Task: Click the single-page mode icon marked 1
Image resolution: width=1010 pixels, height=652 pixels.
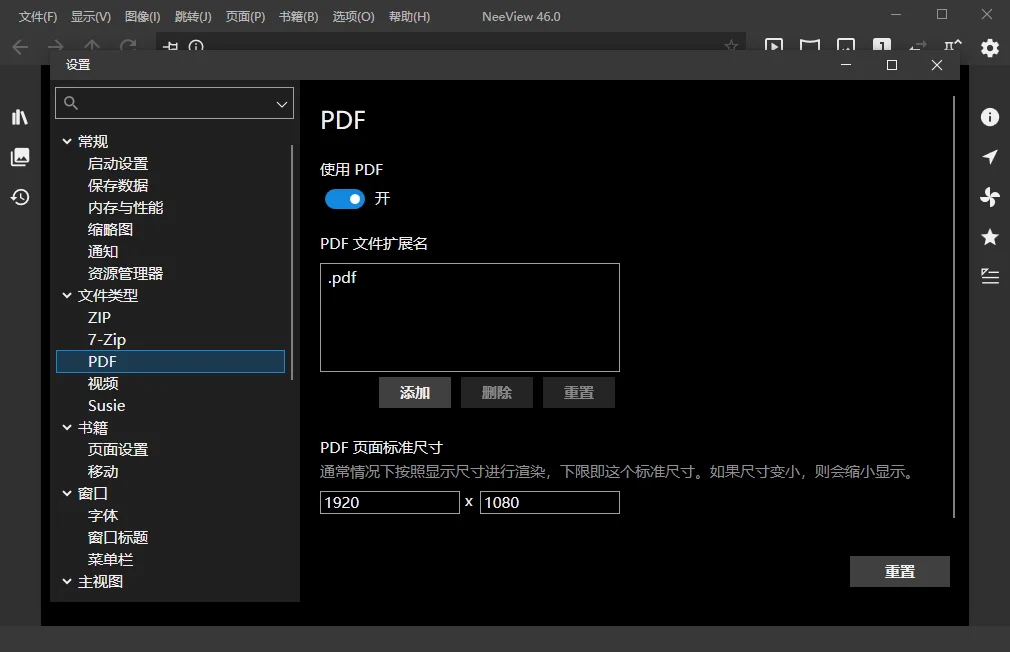Action: [x=882, y=45]
